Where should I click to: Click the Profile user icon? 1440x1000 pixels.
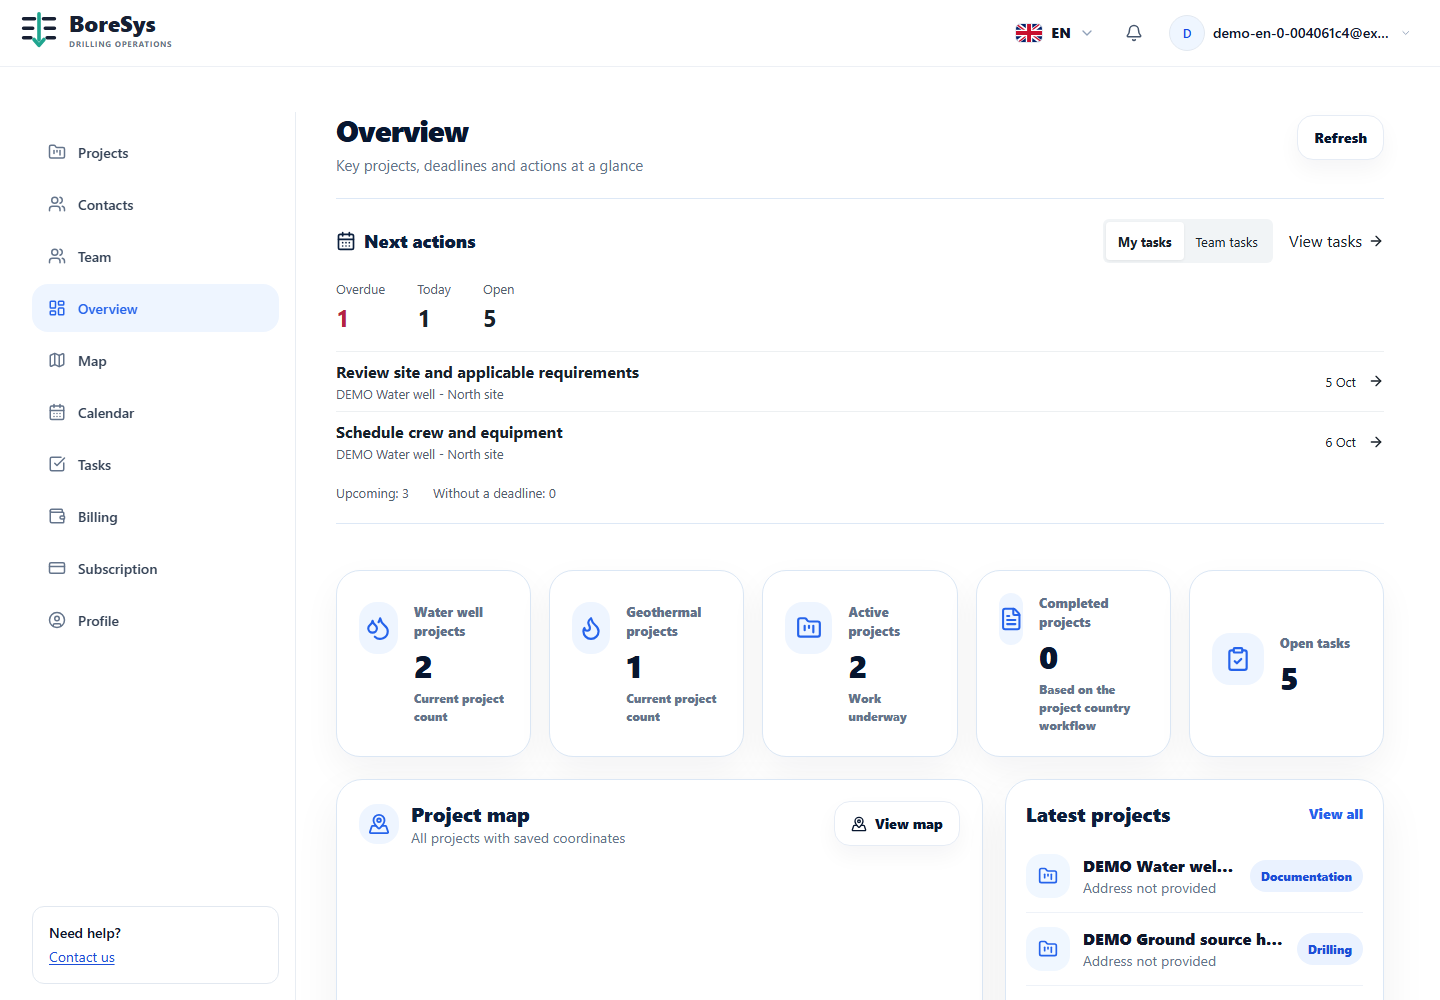click(x=57, y=620)
